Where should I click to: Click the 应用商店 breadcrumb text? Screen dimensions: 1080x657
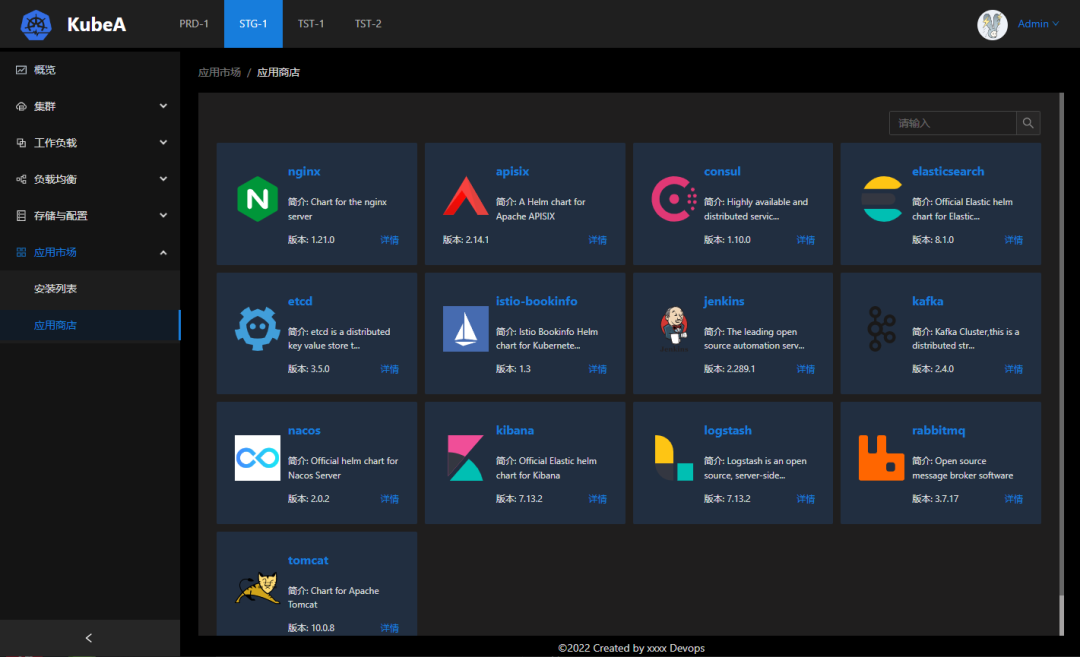coord(278,72)
